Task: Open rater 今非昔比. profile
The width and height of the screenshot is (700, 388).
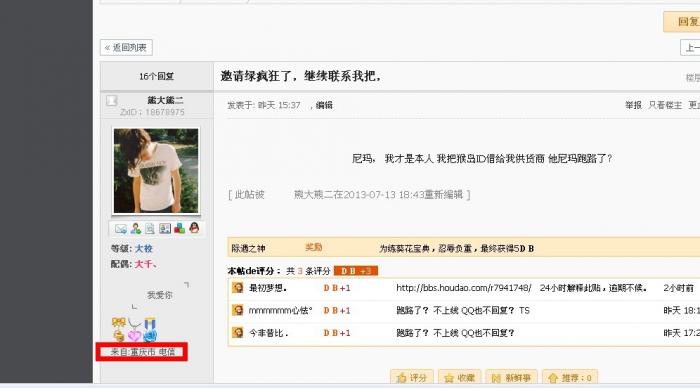Action: coord(268,333)
